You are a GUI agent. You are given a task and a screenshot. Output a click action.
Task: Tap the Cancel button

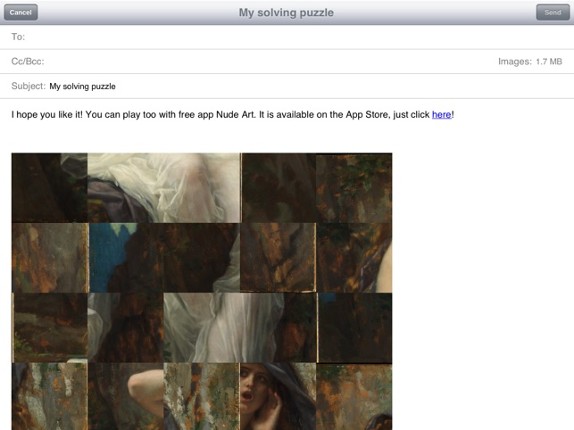click(20, 12)
